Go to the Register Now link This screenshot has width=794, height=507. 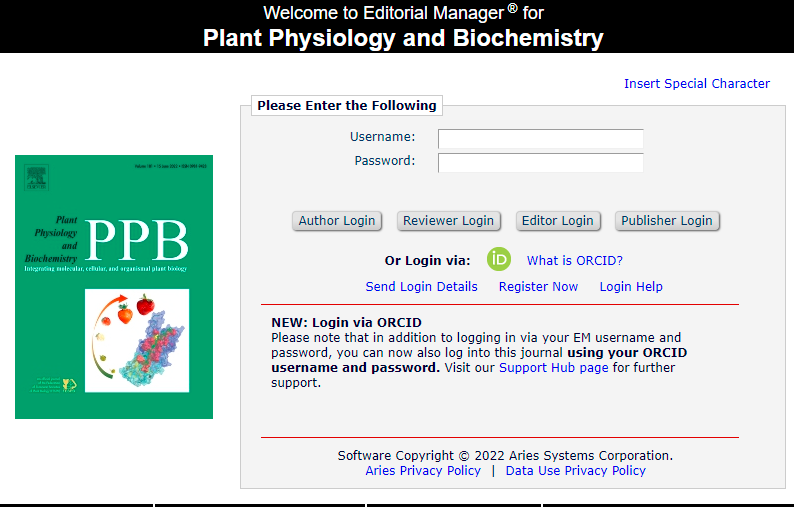click(x=538, y=287)
